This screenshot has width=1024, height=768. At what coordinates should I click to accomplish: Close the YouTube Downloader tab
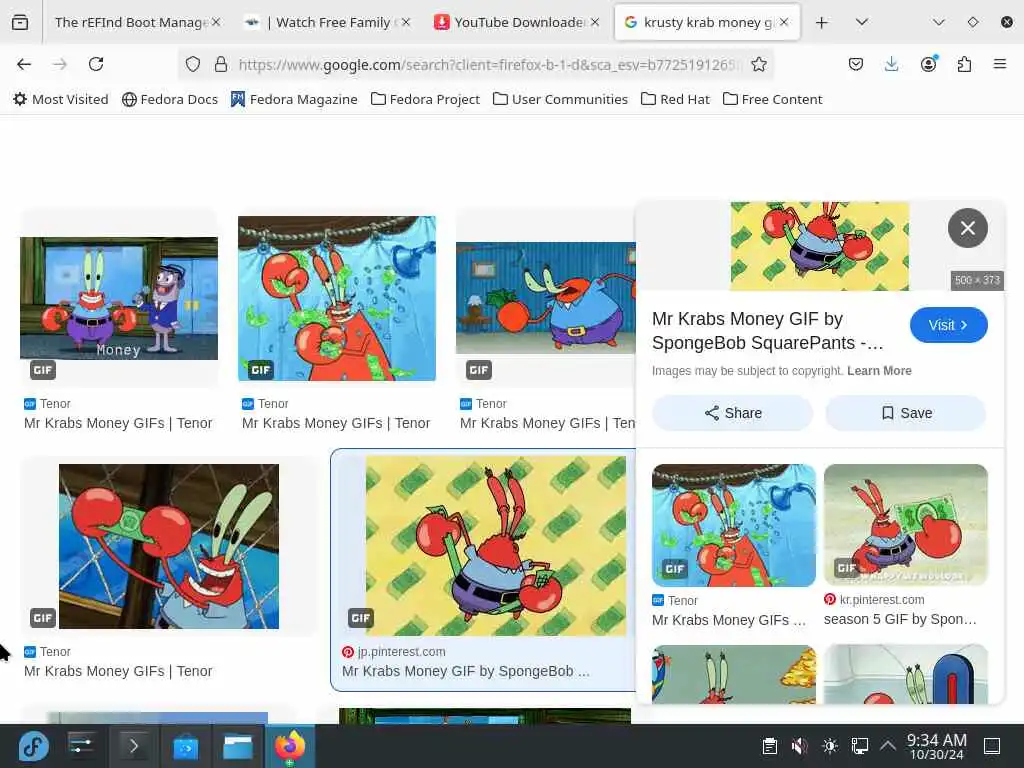(x=595, y=22)
